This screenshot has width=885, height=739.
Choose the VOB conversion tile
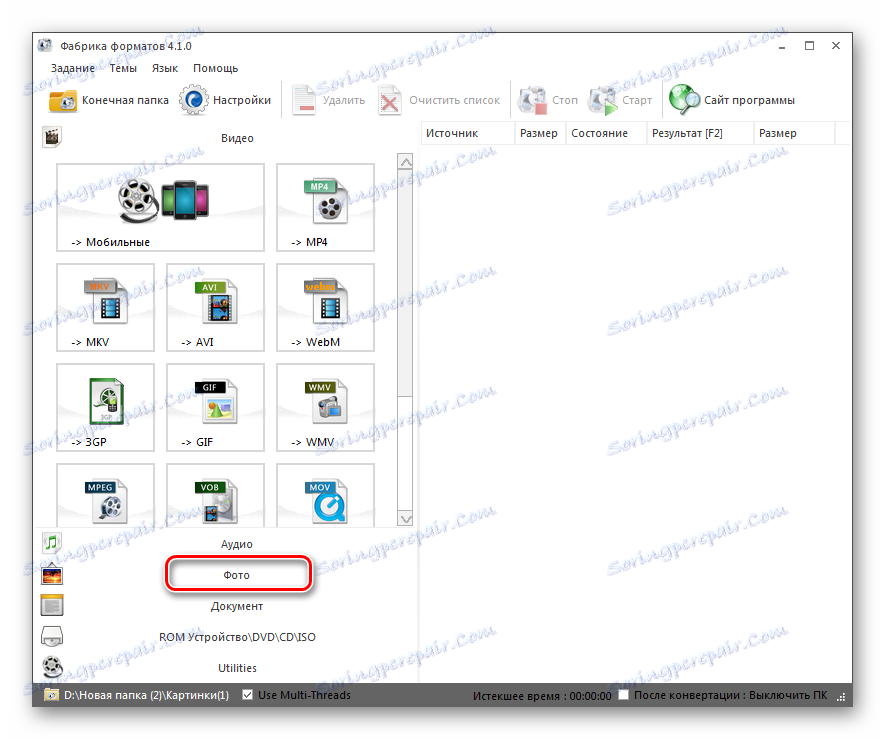(215, 495)
